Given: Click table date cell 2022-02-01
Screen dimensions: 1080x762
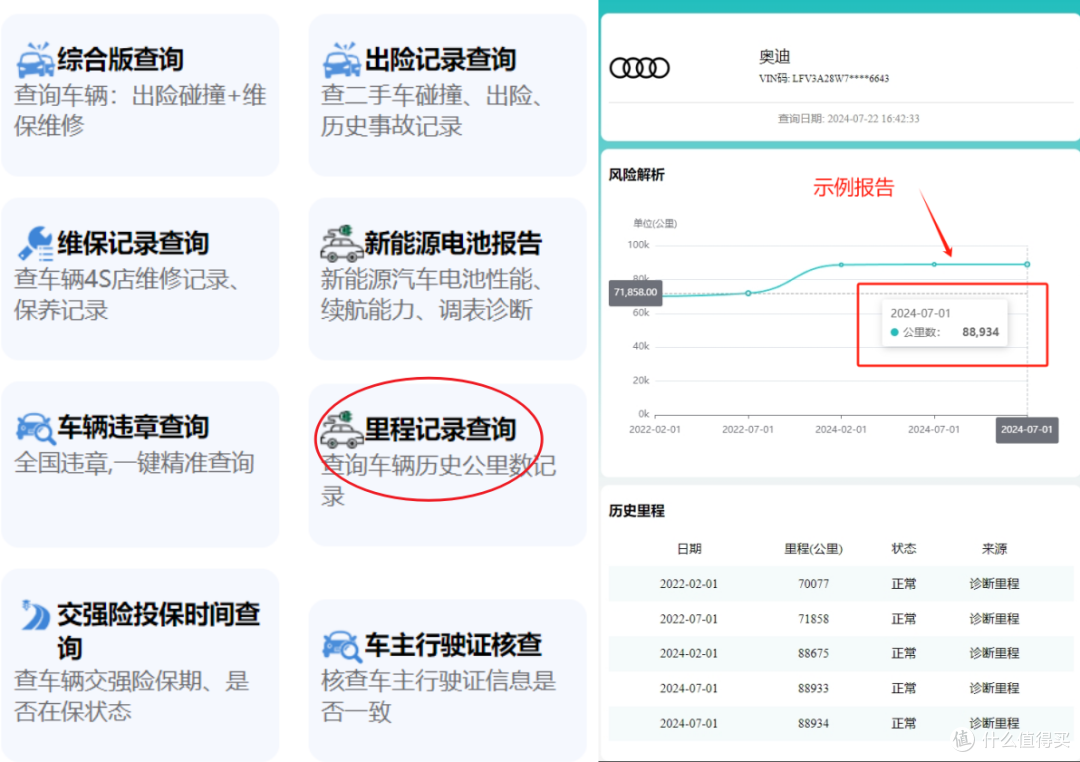Looking at the screenshot, I should [689, 584].
